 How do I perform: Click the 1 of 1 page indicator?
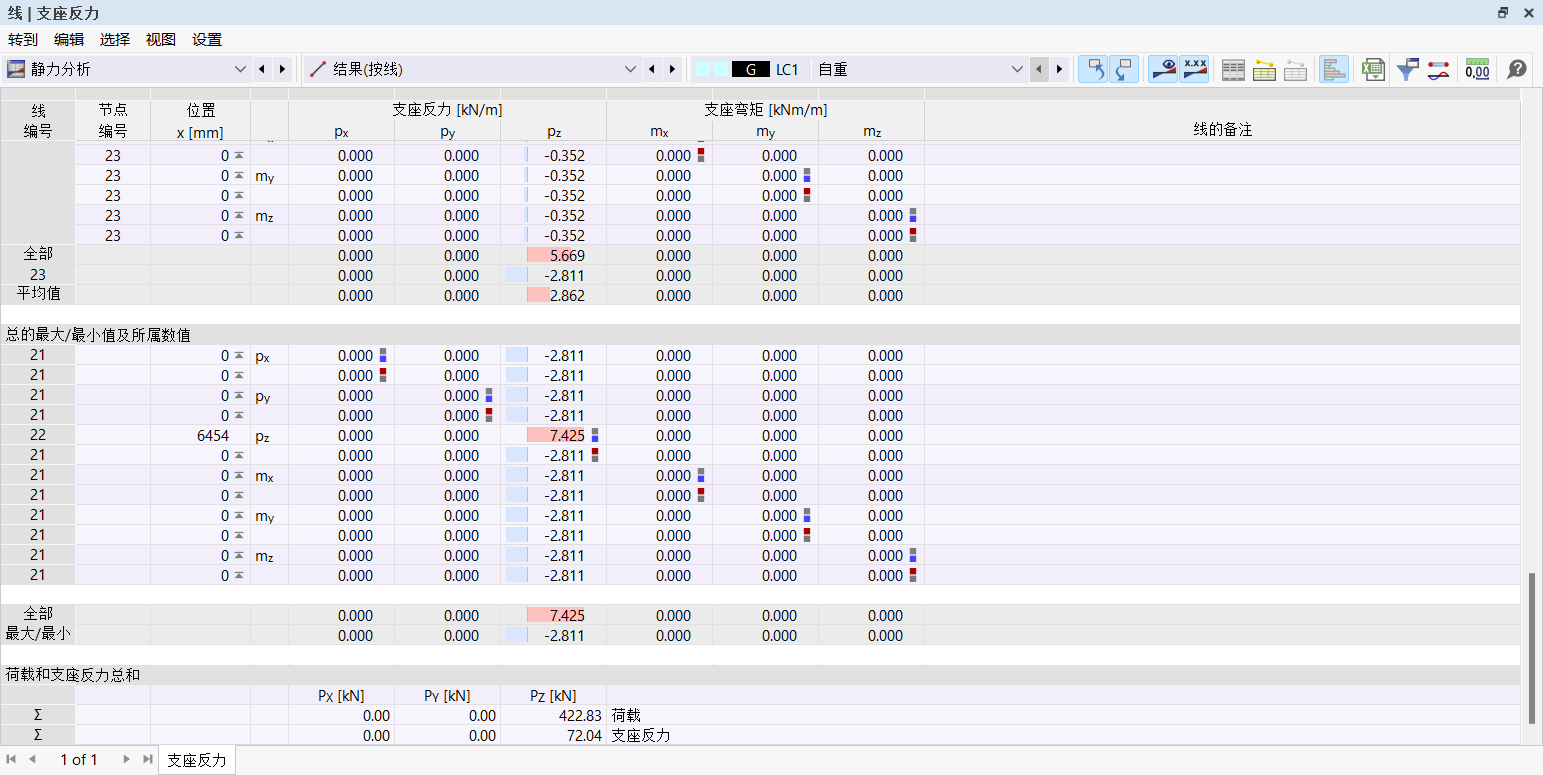coord(79,760)
